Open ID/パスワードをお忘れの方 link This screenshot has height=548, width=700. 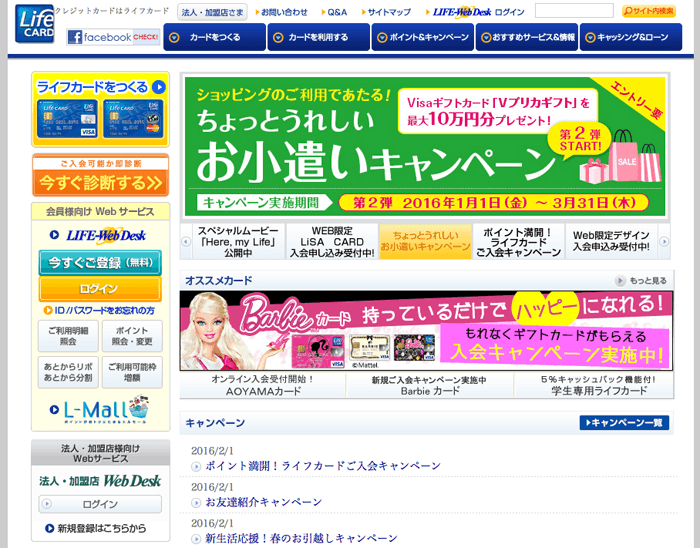(x=99, y=310)
